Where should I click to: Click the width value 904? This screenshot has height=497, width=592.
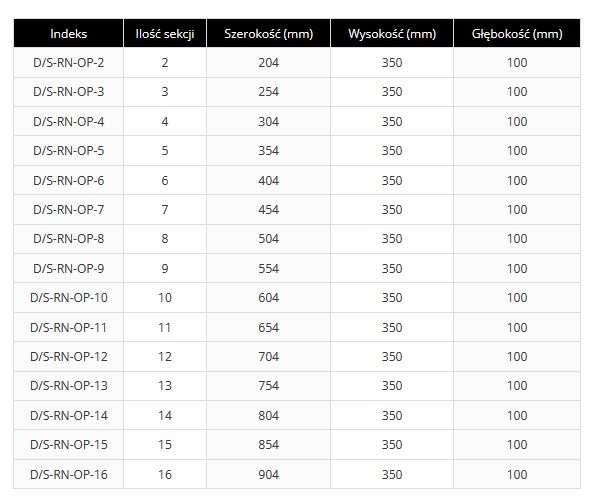(268, 474)
